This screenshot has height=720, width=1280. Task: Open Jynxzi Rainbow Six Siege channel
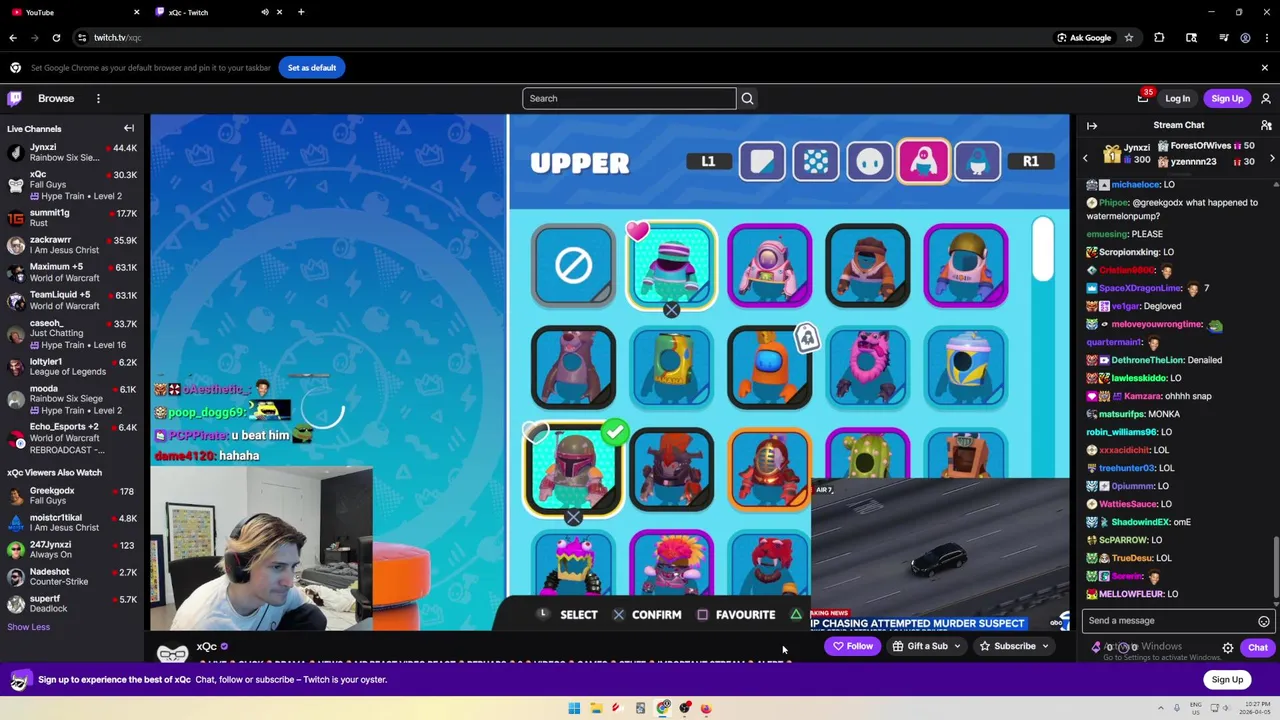click(72, 152)
